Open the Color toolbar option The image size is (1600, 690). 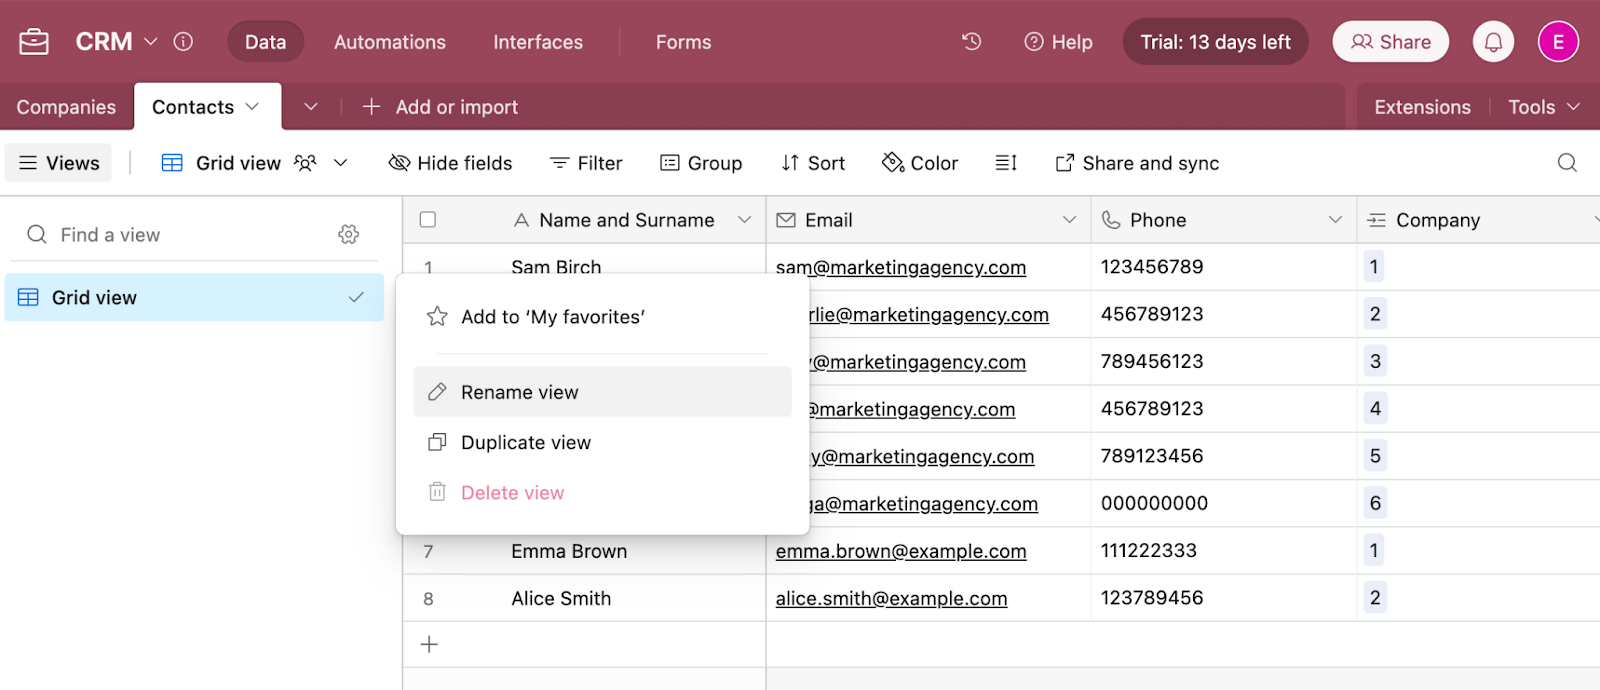click(920, 163)
